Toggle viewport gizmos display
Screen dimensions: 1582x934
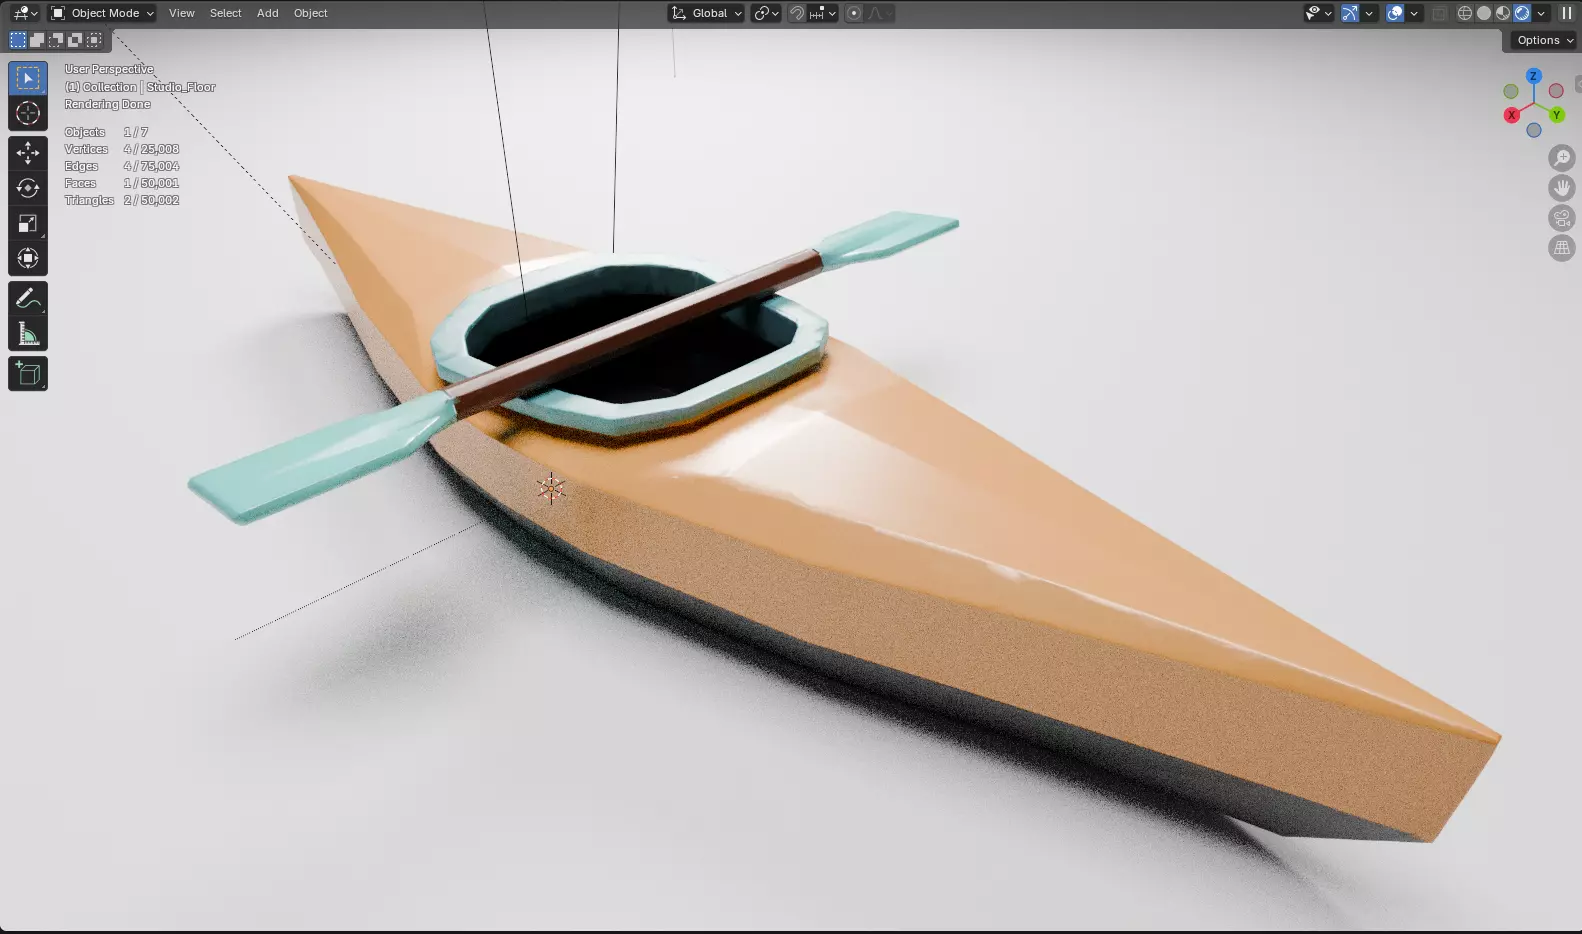click(x=1350, y=13)
